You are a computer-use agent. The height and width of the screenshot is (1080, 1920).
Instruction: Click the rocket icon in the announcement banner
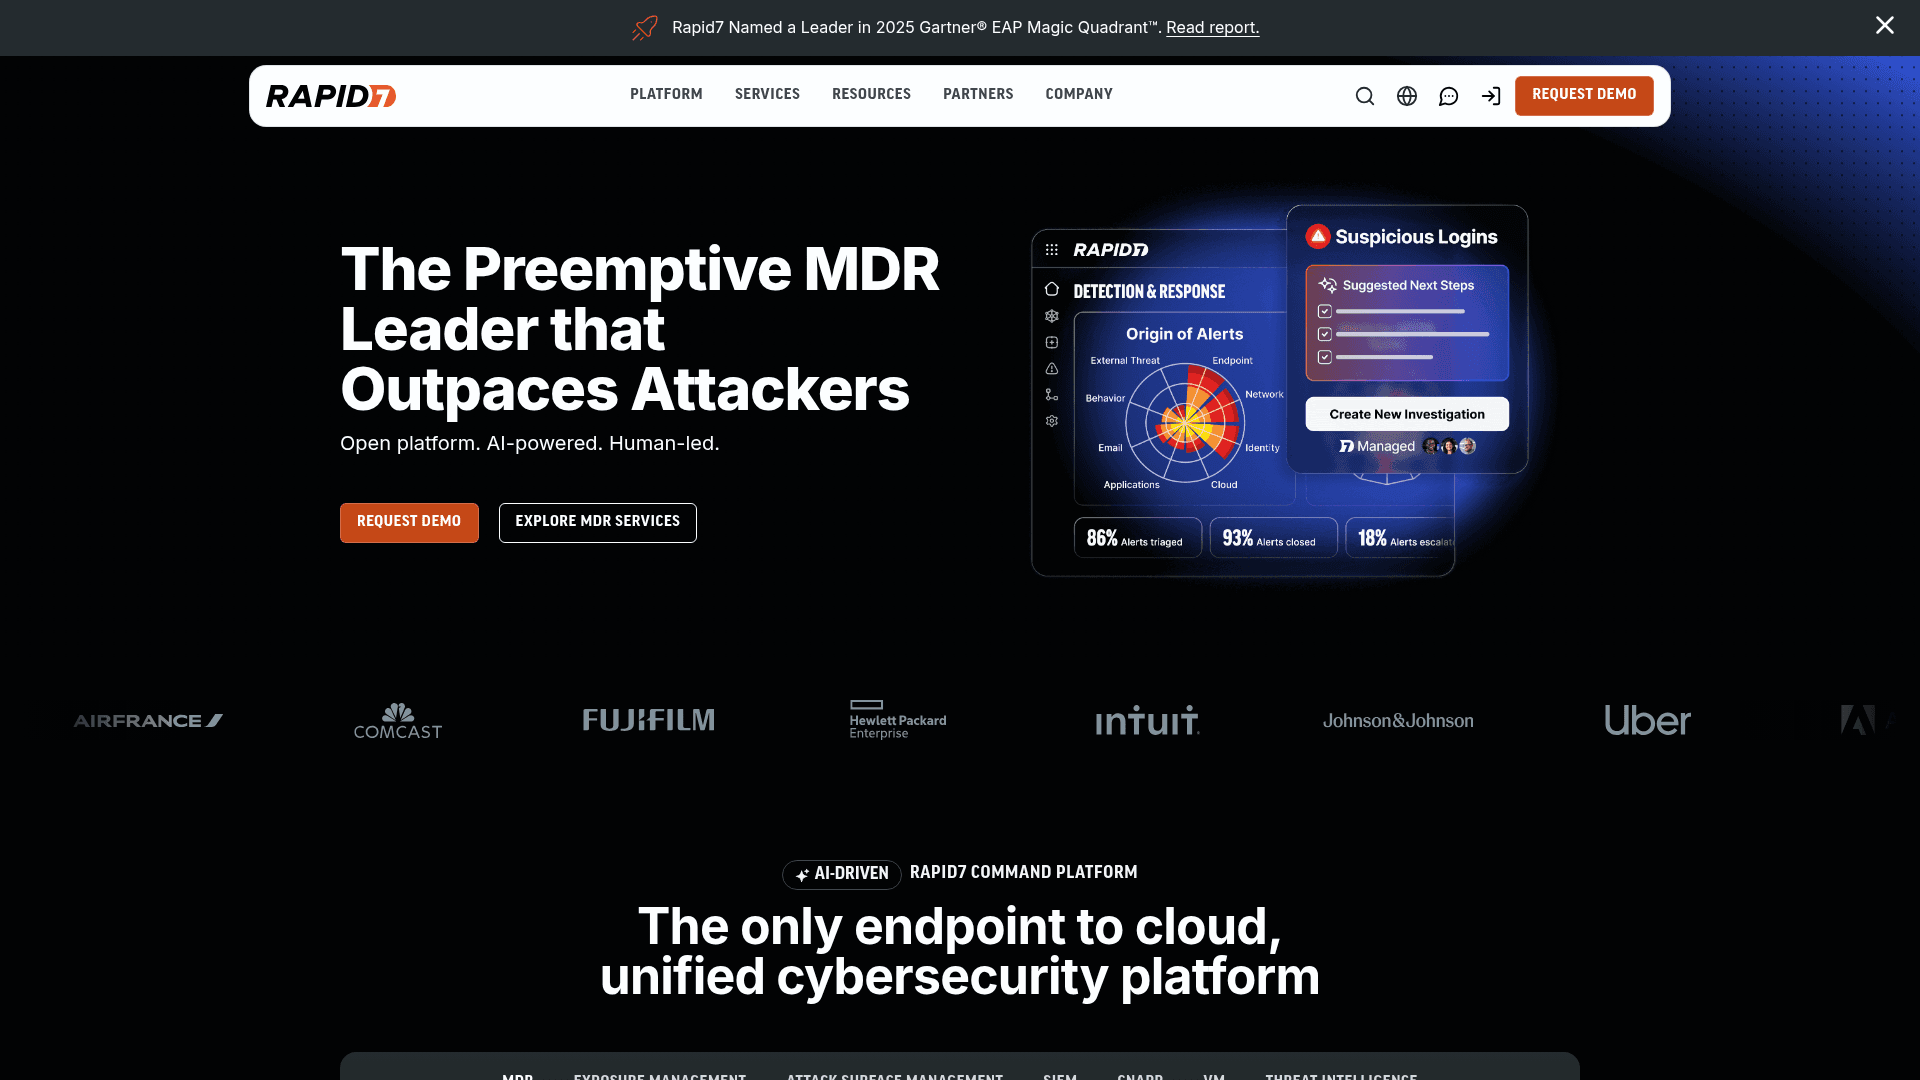pos(644,27)
